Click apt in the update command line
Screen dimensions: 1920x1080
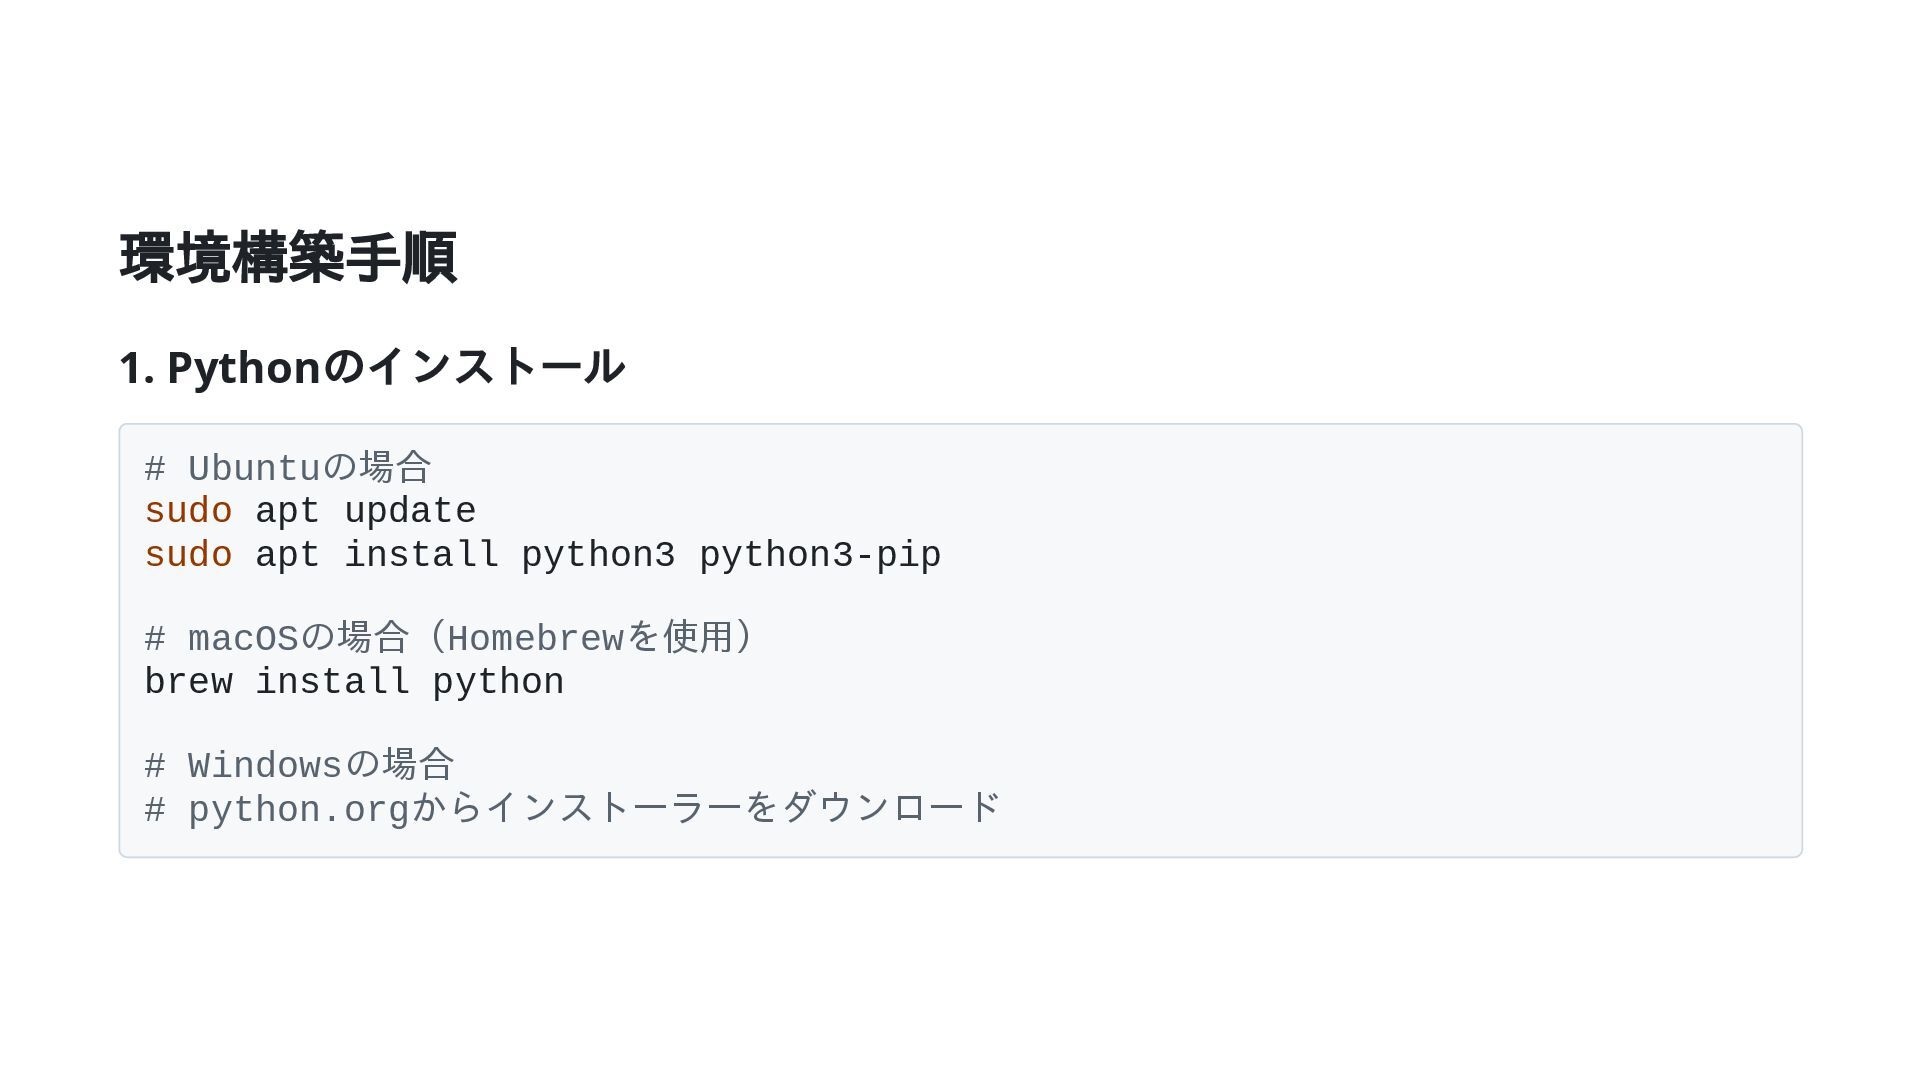(x=288, y=512)
